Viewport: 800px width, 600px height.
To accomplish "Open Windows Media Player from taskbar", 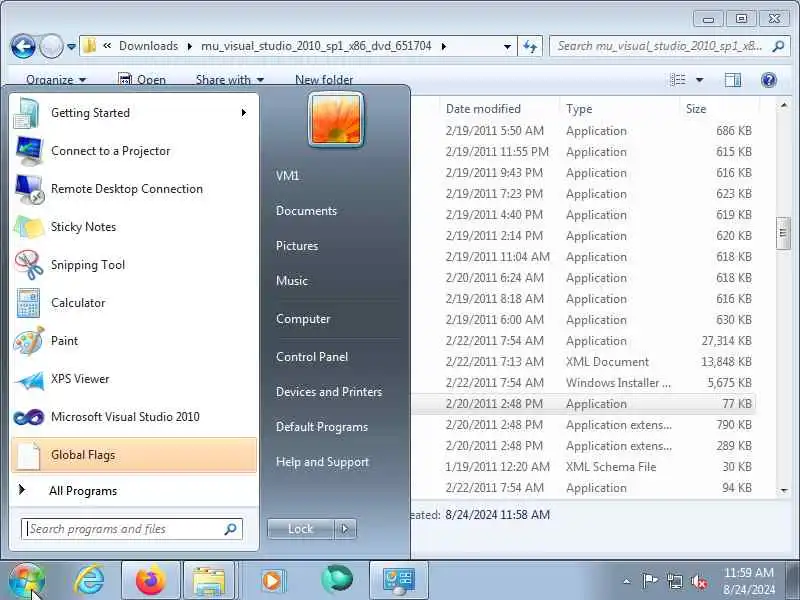I will coord(273,581).
